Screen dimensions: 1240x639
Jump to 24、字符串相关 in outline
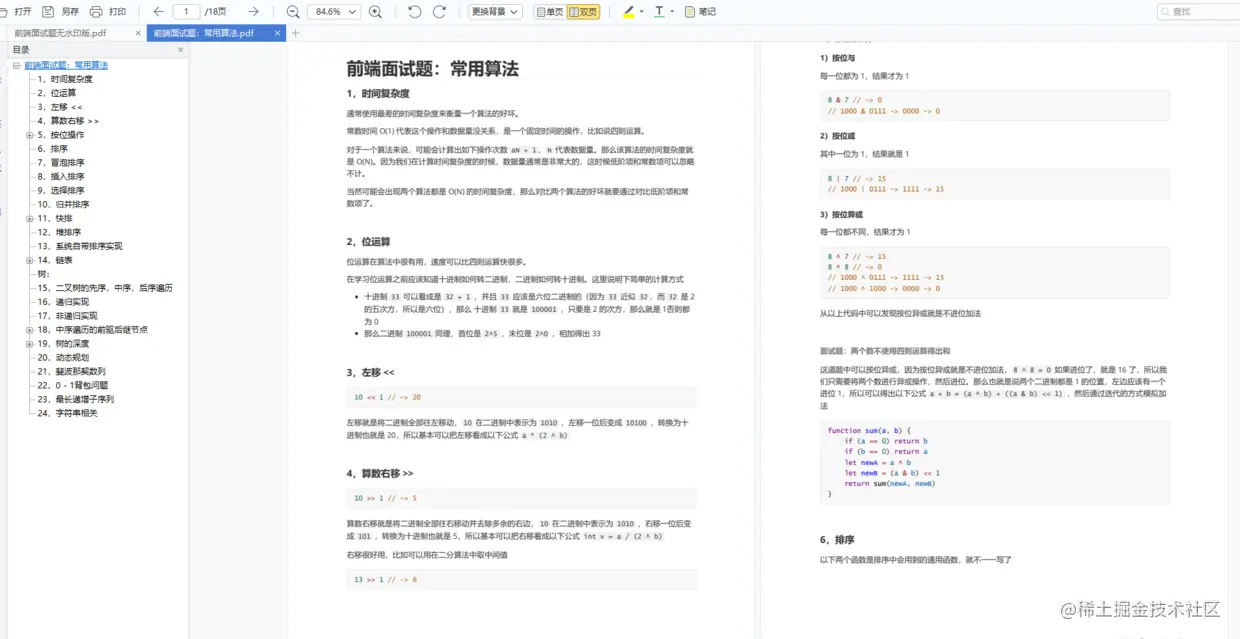point(67,413)
